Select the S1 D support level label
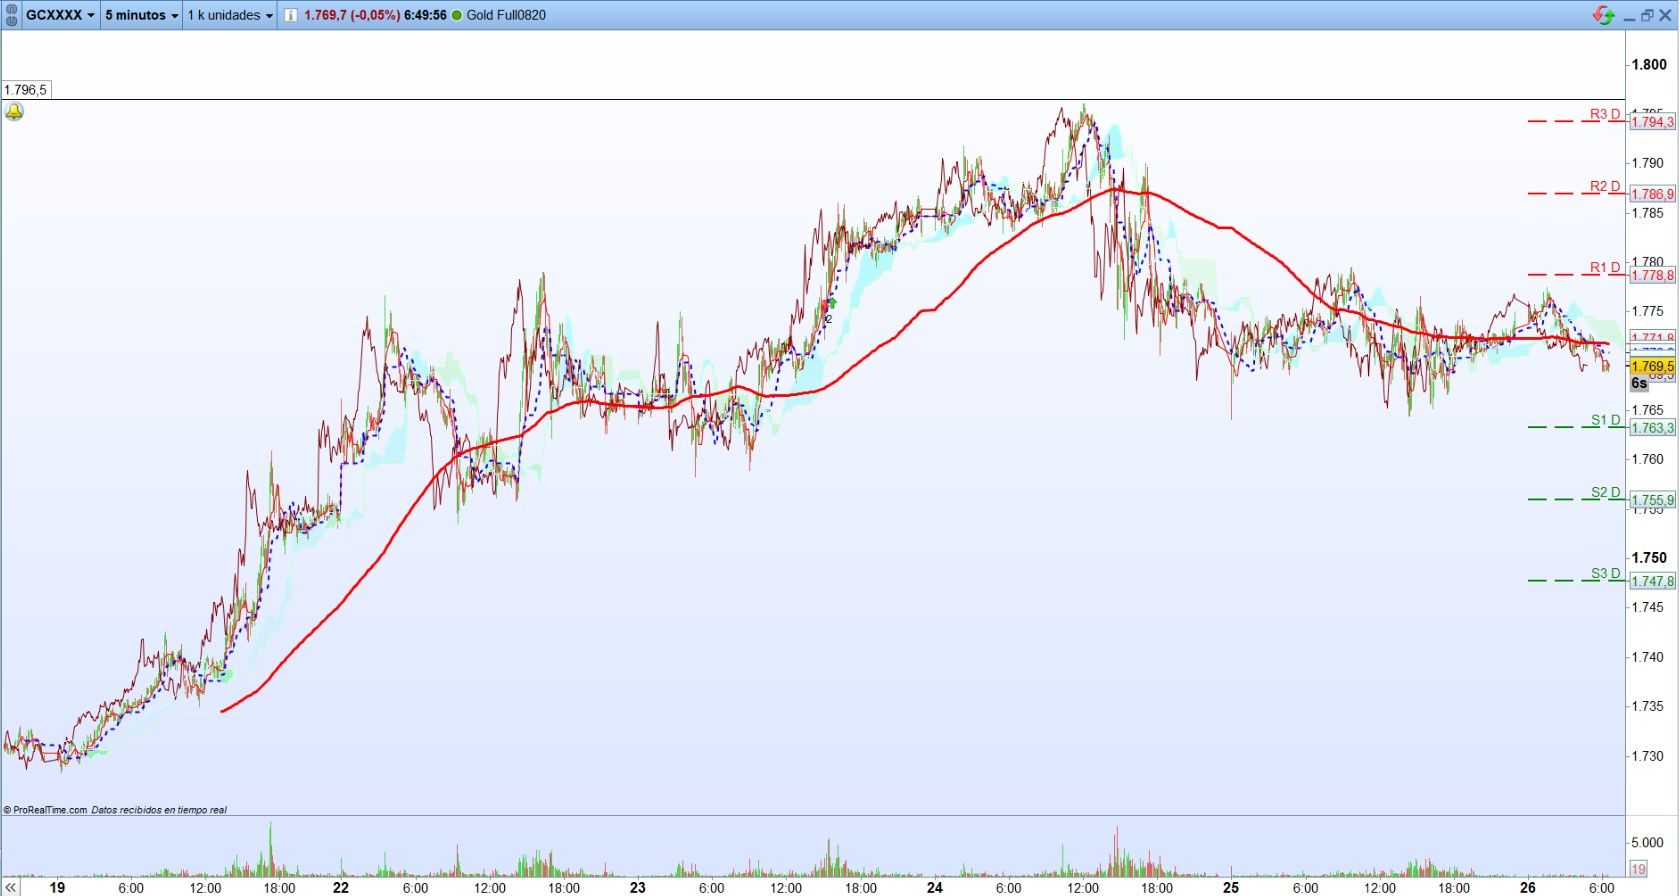This screenshot has width=1680, height=896. click(x=1606, y=420)
